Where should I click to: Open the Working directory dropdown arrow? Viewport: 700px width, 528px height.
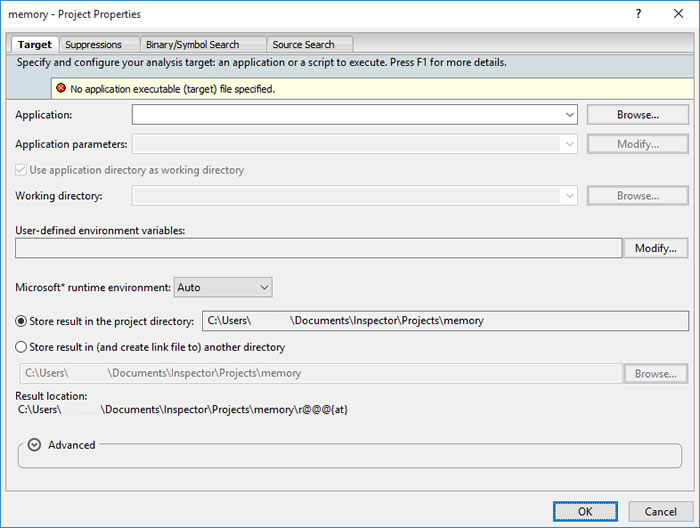tap(569, 196)
